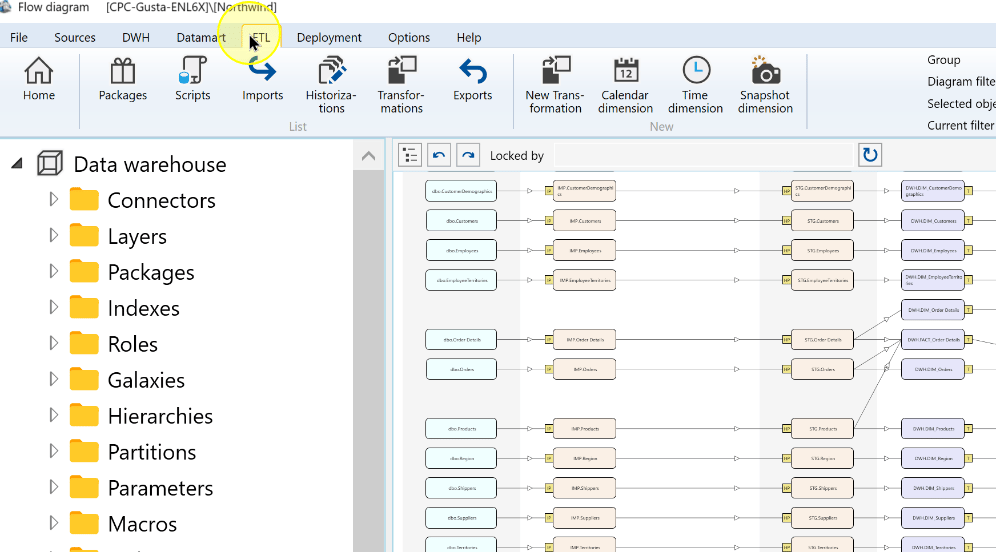Open the Scripts list
996x552 pixels.
click(x=192, y=79)
